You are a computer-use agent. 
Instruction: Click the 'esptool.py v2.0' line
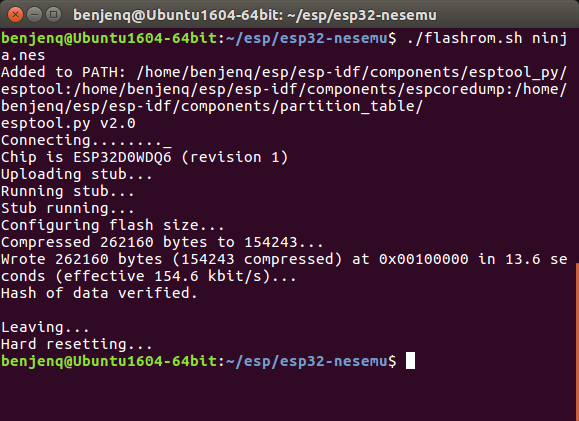tap(68, 123)
